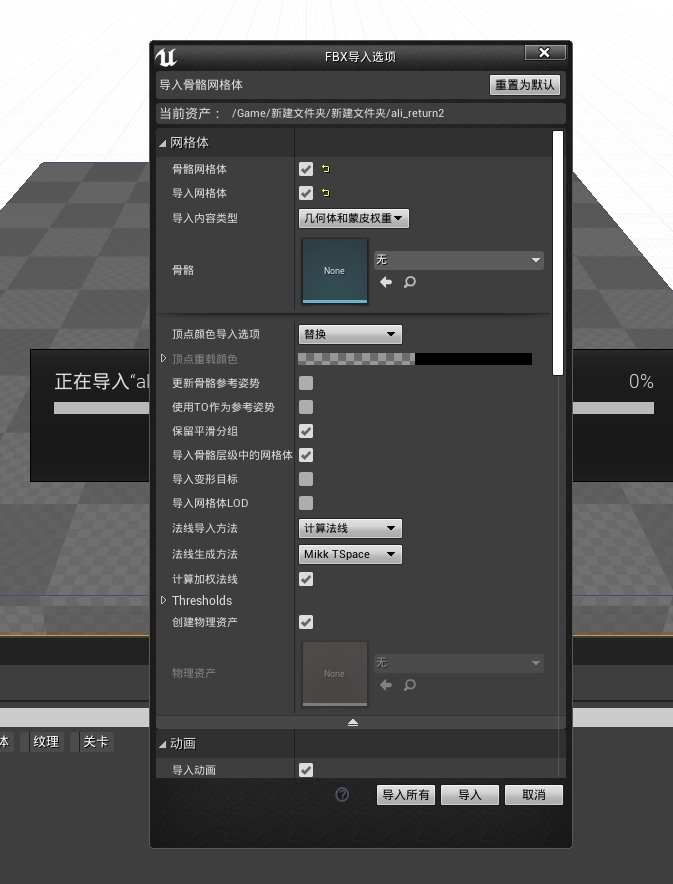The height and width of the screenshot is (884, 673).
Task: Enable 更新骨骼参考姿势 checkbox
Action: coord(306,383)
